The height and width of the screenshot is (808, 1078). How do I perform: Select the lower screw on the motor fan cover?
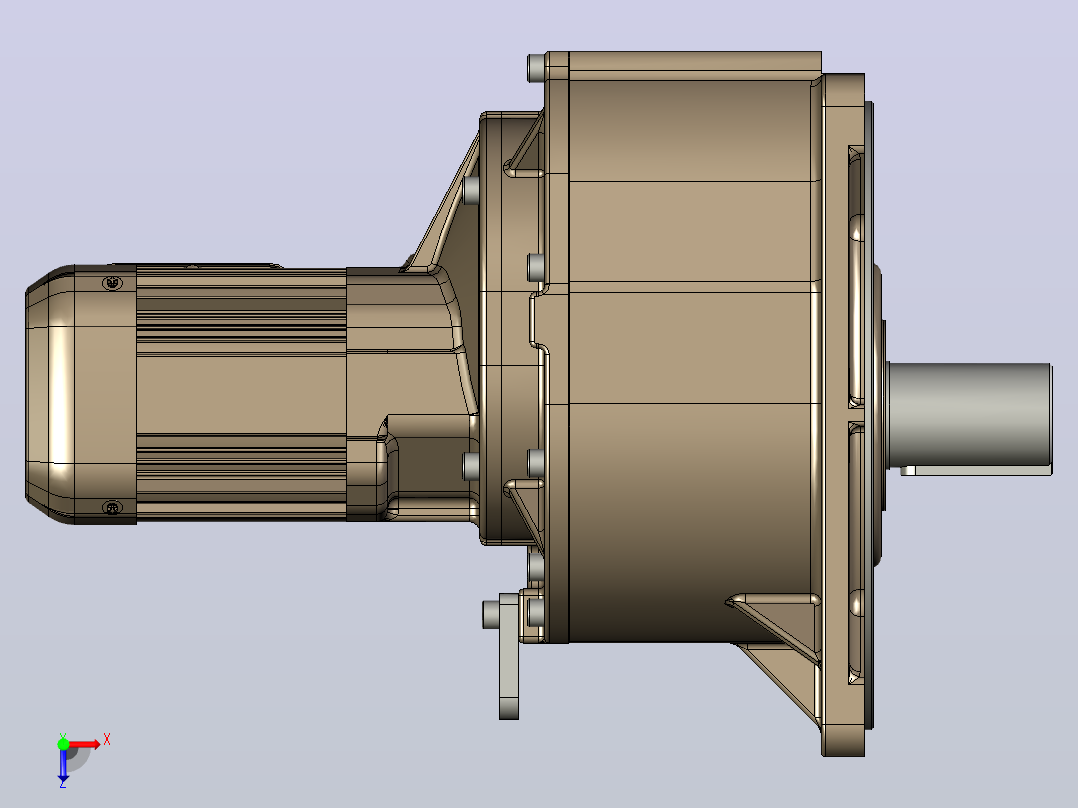click(x=112, y=507)
